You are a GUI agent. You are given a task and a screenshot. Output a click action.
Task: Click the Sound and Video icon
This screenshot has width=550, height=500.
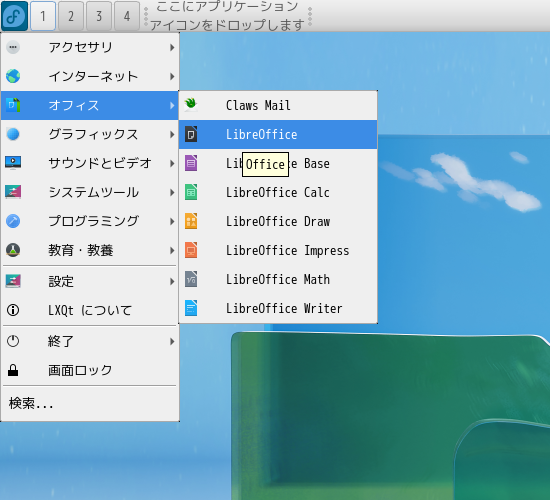click(13, 163)
